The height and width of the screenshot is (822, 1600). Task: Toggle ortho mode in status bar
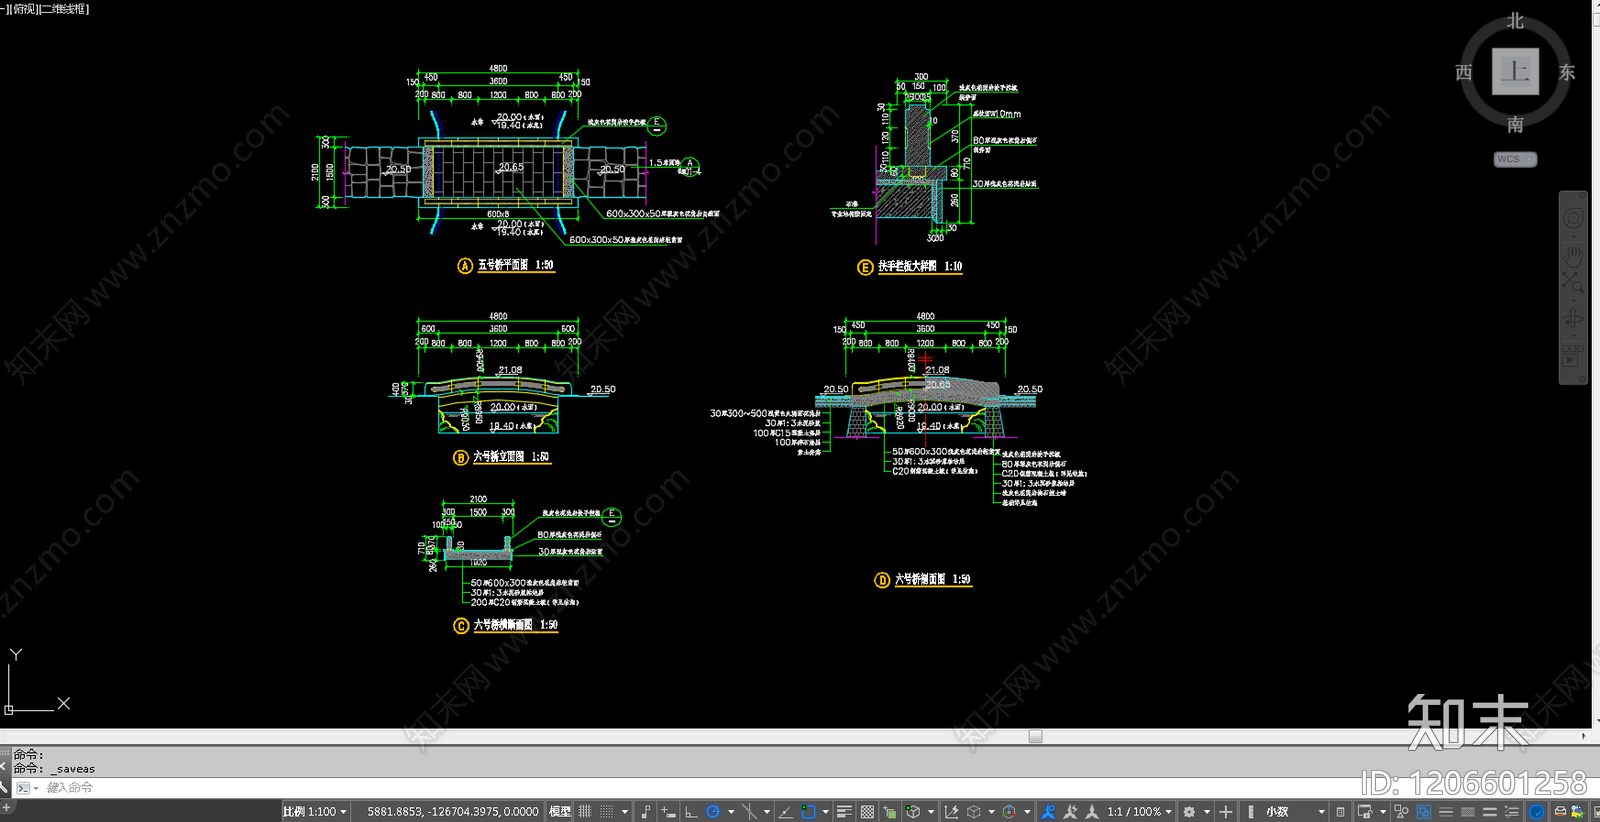click(x=691, y=812)
